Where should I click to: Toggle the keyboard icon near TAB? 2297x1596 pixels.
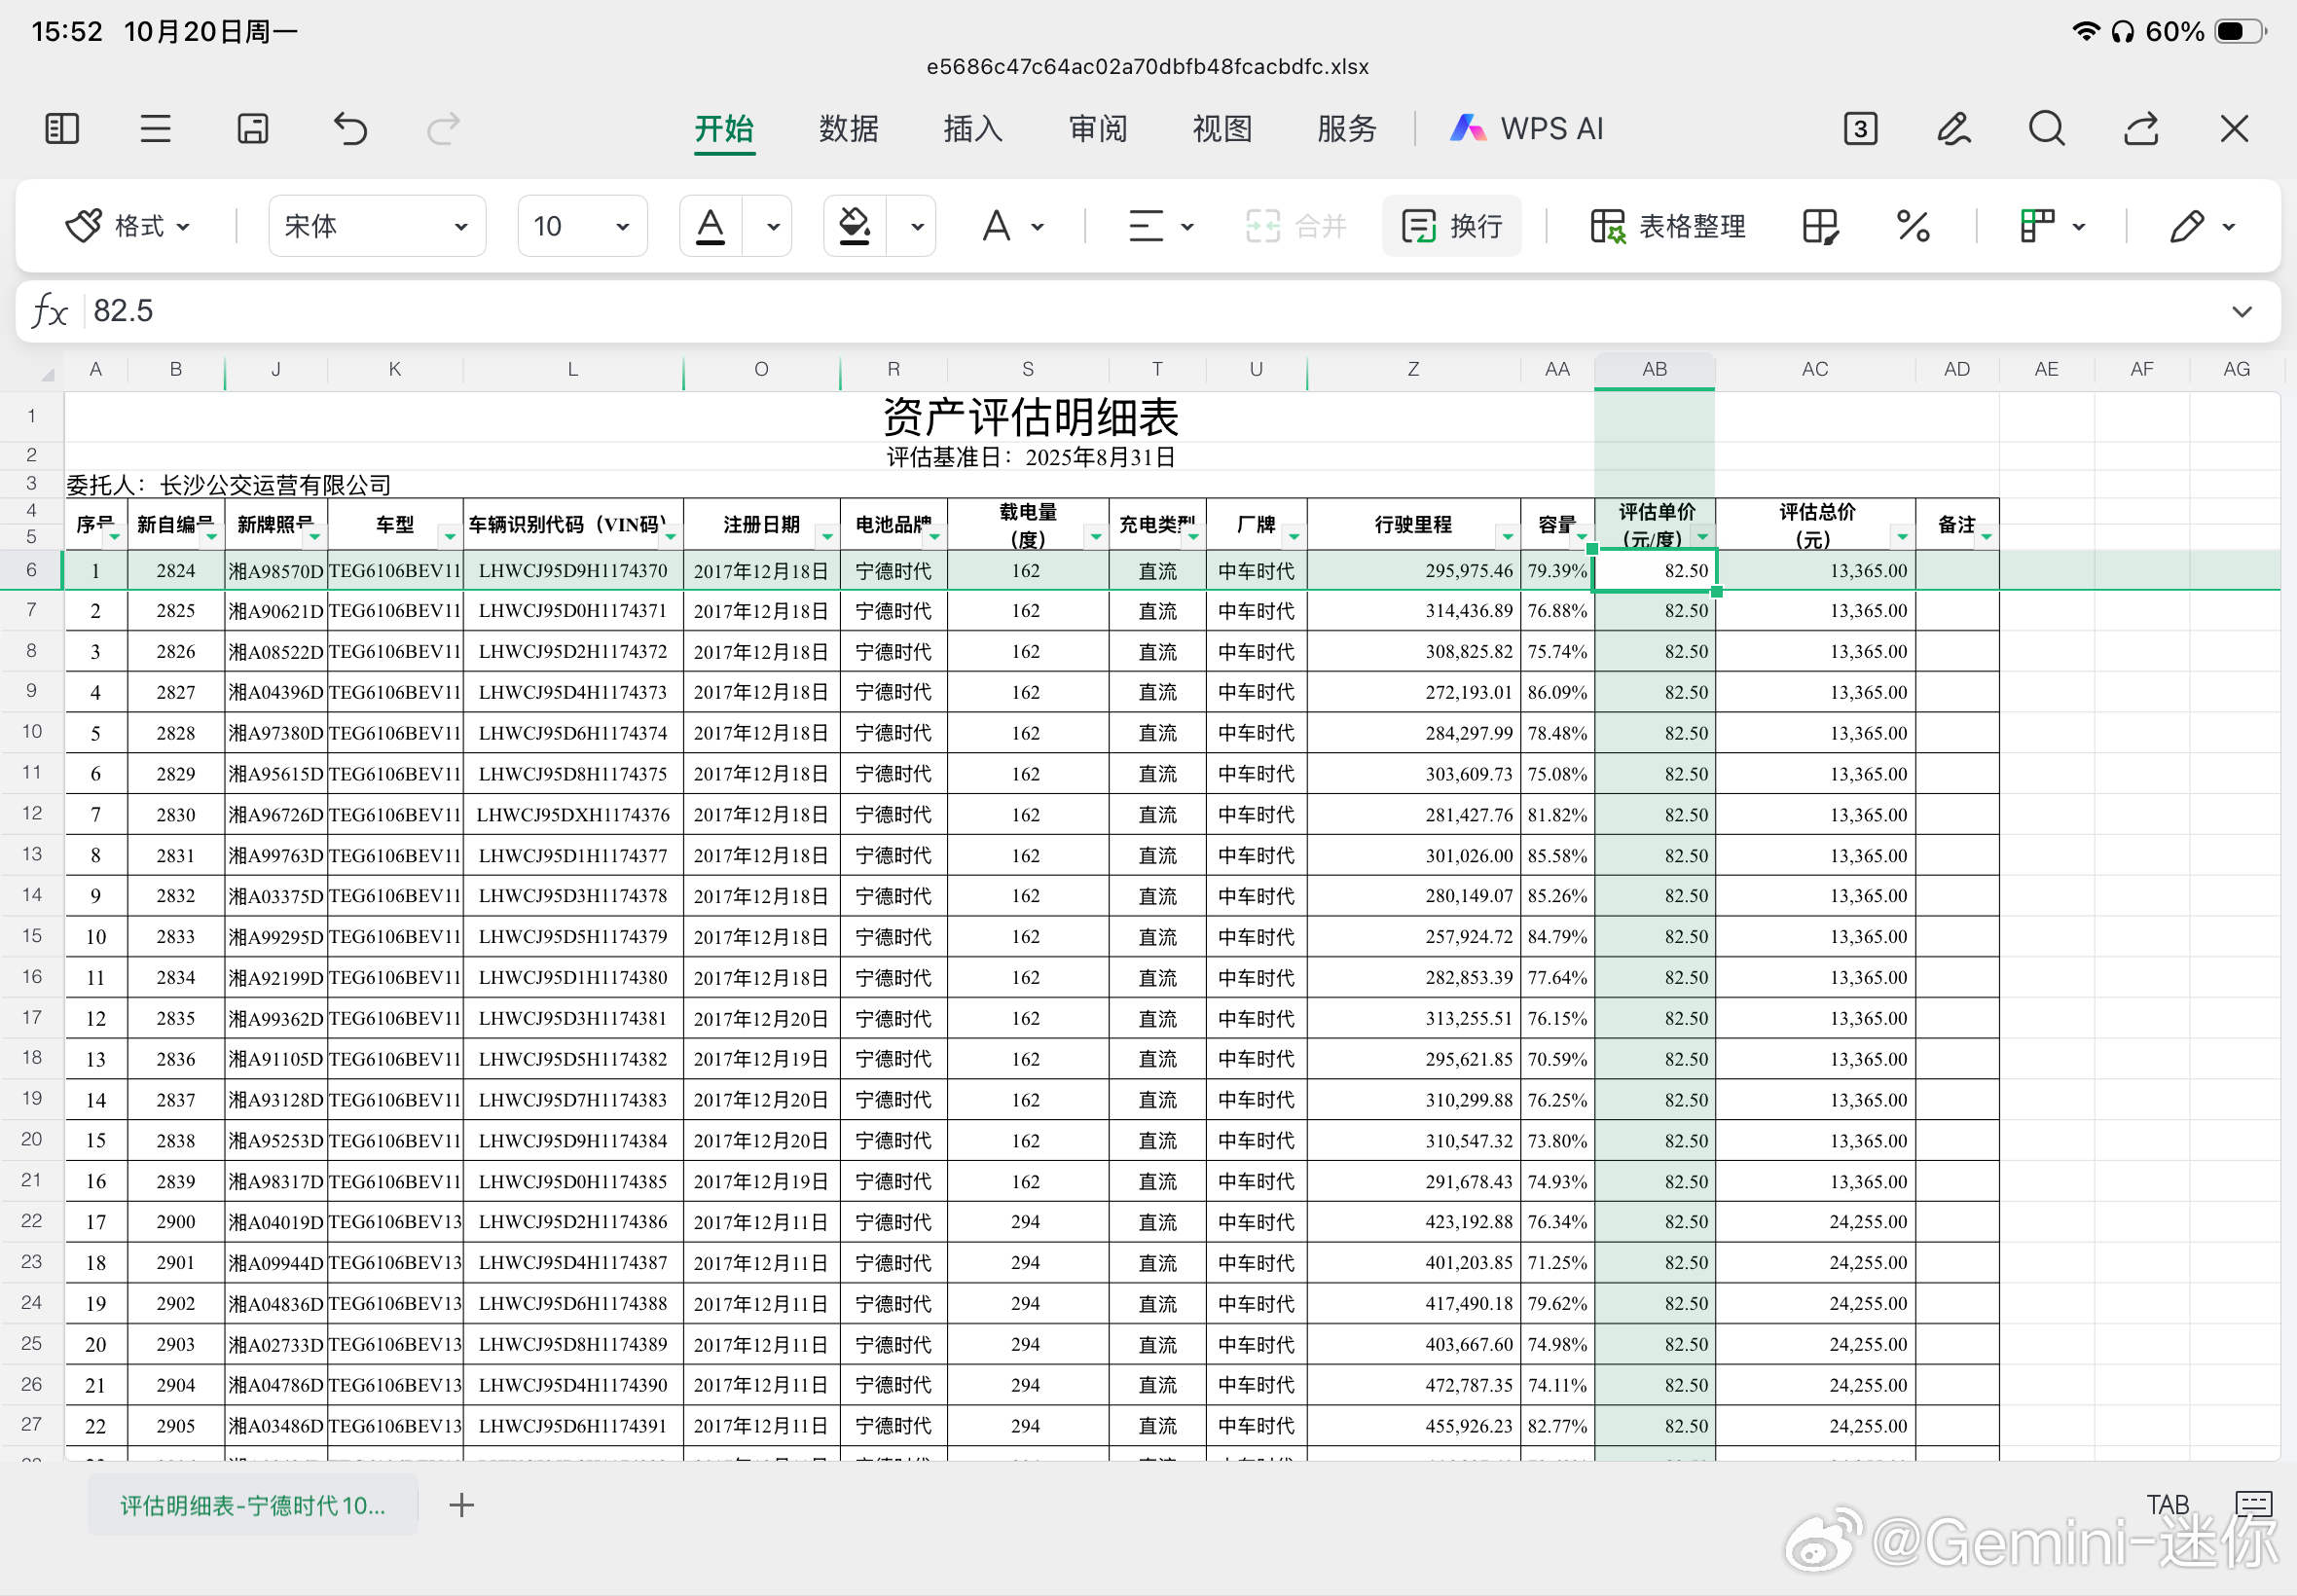[x=2253, y=1504]
